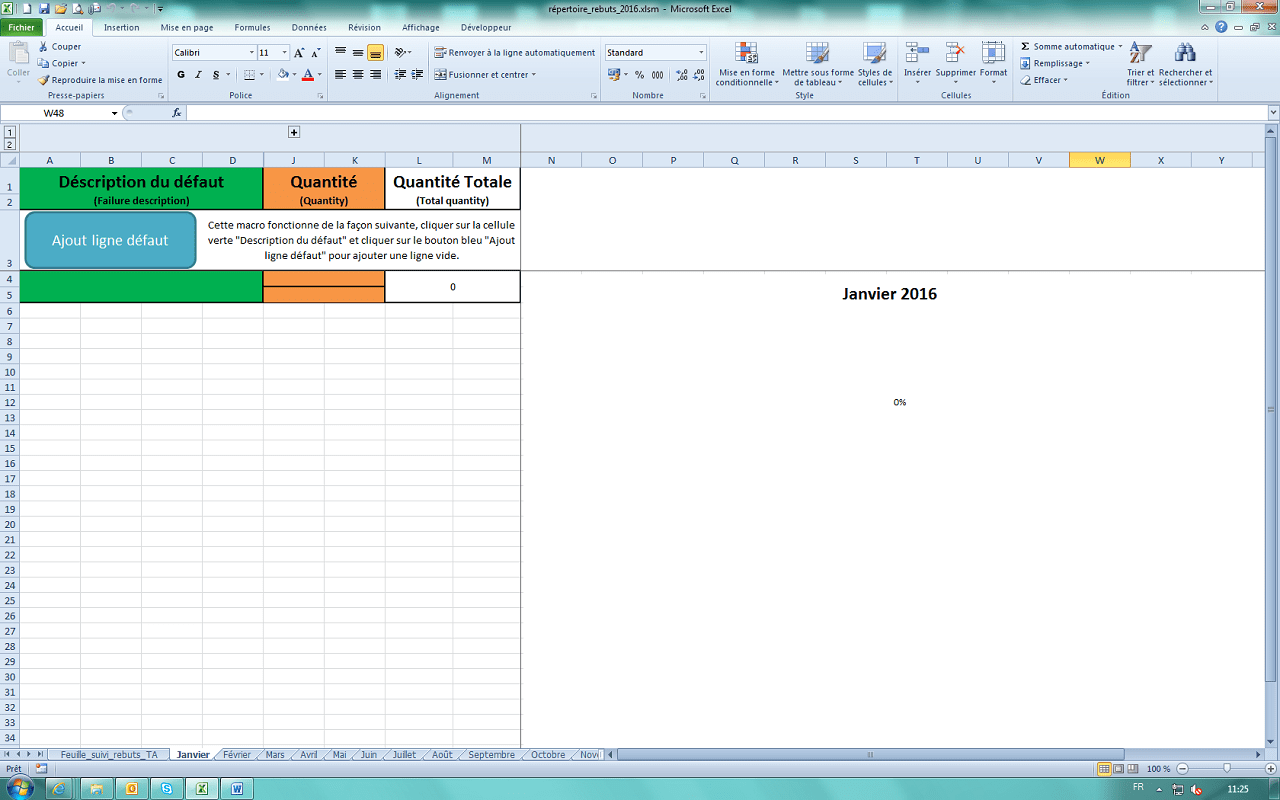Decrease the font size

[x=316, y=53]
